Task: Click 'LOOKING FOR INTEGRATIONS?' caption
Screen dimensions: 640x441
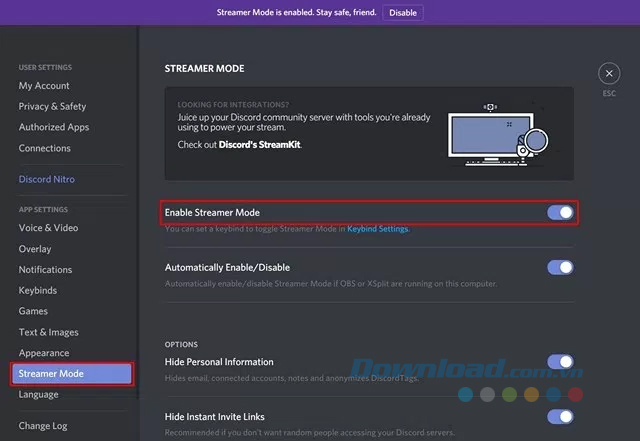Action: click(233, 105)
